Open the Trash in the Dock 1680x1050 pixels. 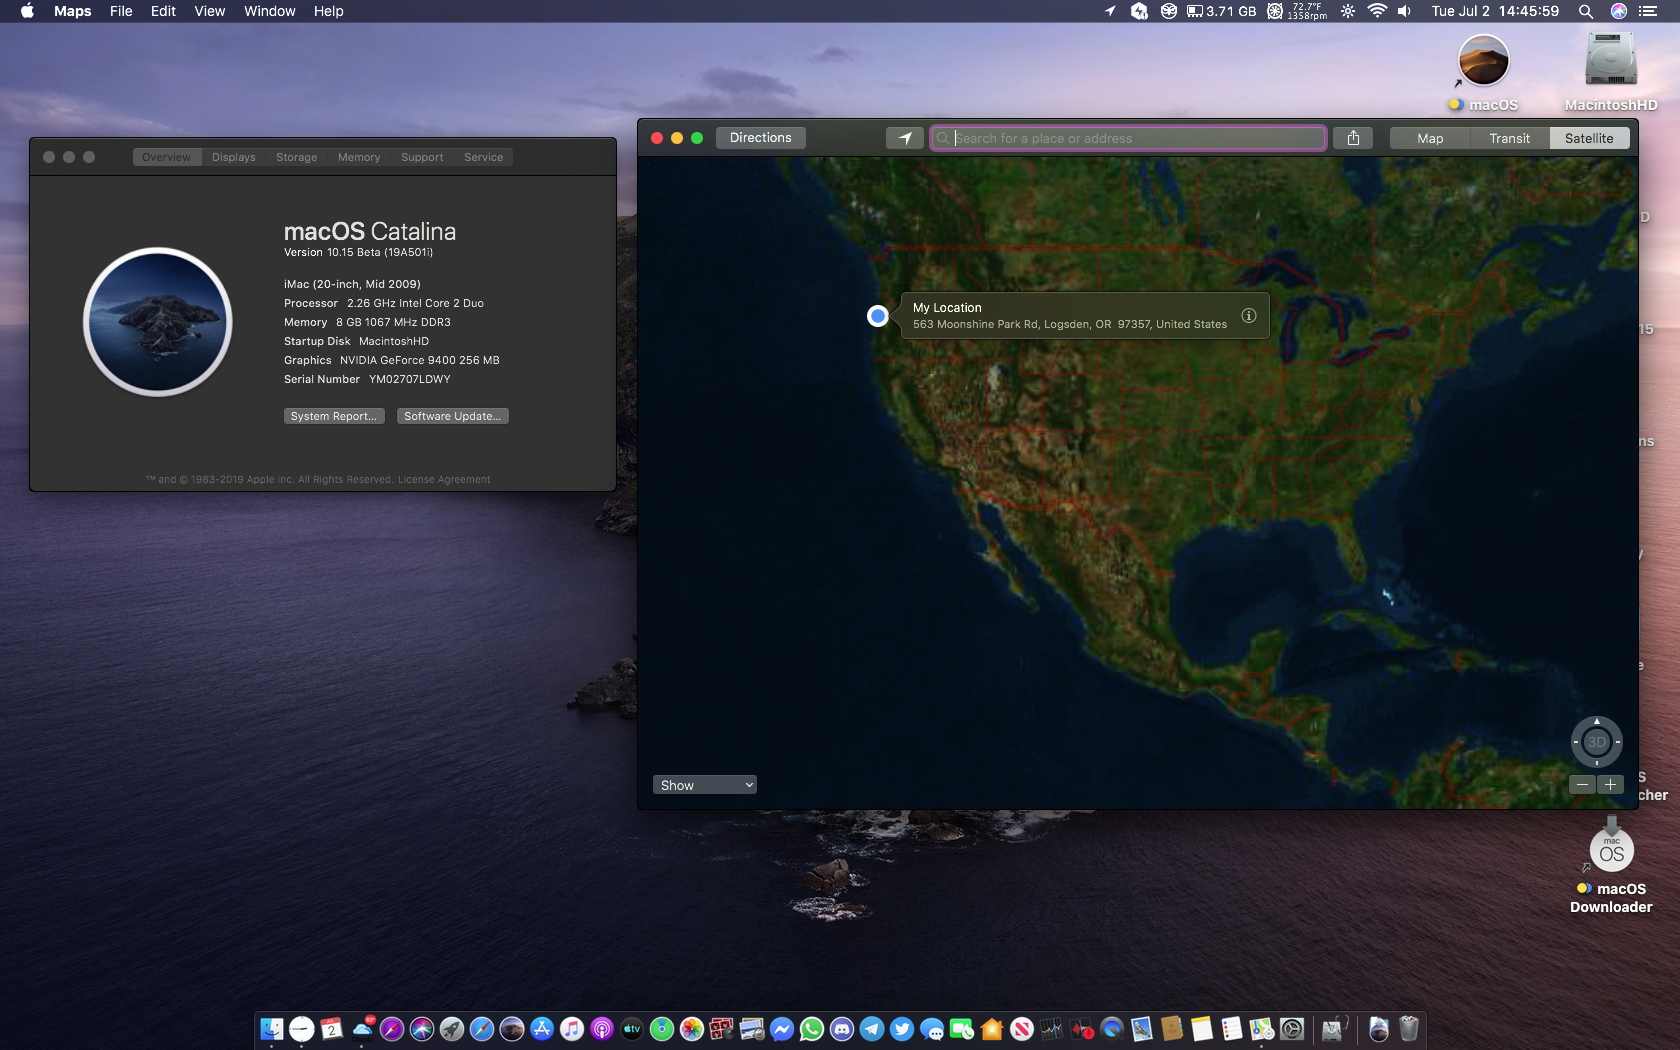1409,1028
